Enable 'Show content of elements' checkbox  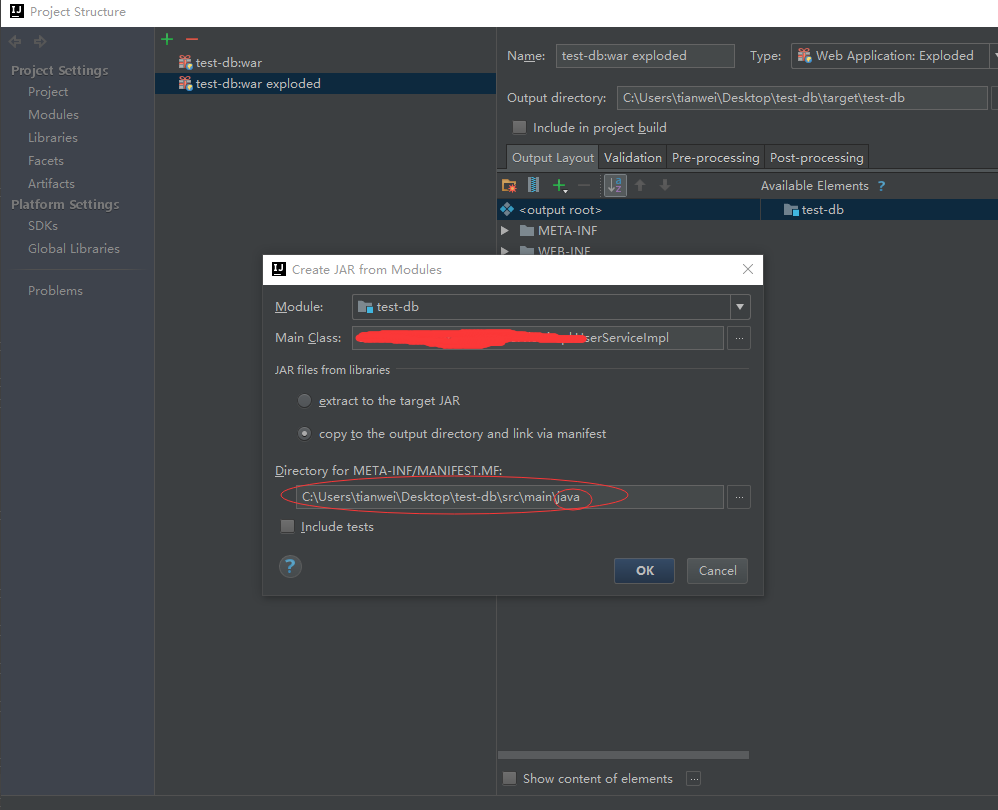(x=510, y=778)
